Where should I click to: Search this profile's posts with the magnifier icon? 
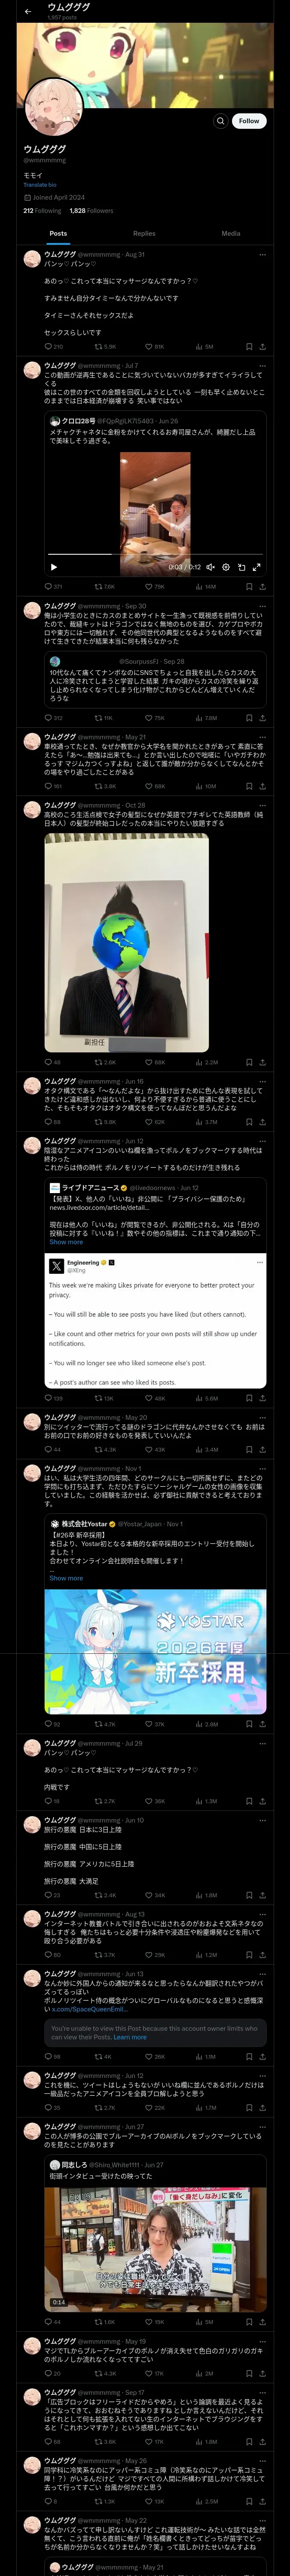click(220, 121)
